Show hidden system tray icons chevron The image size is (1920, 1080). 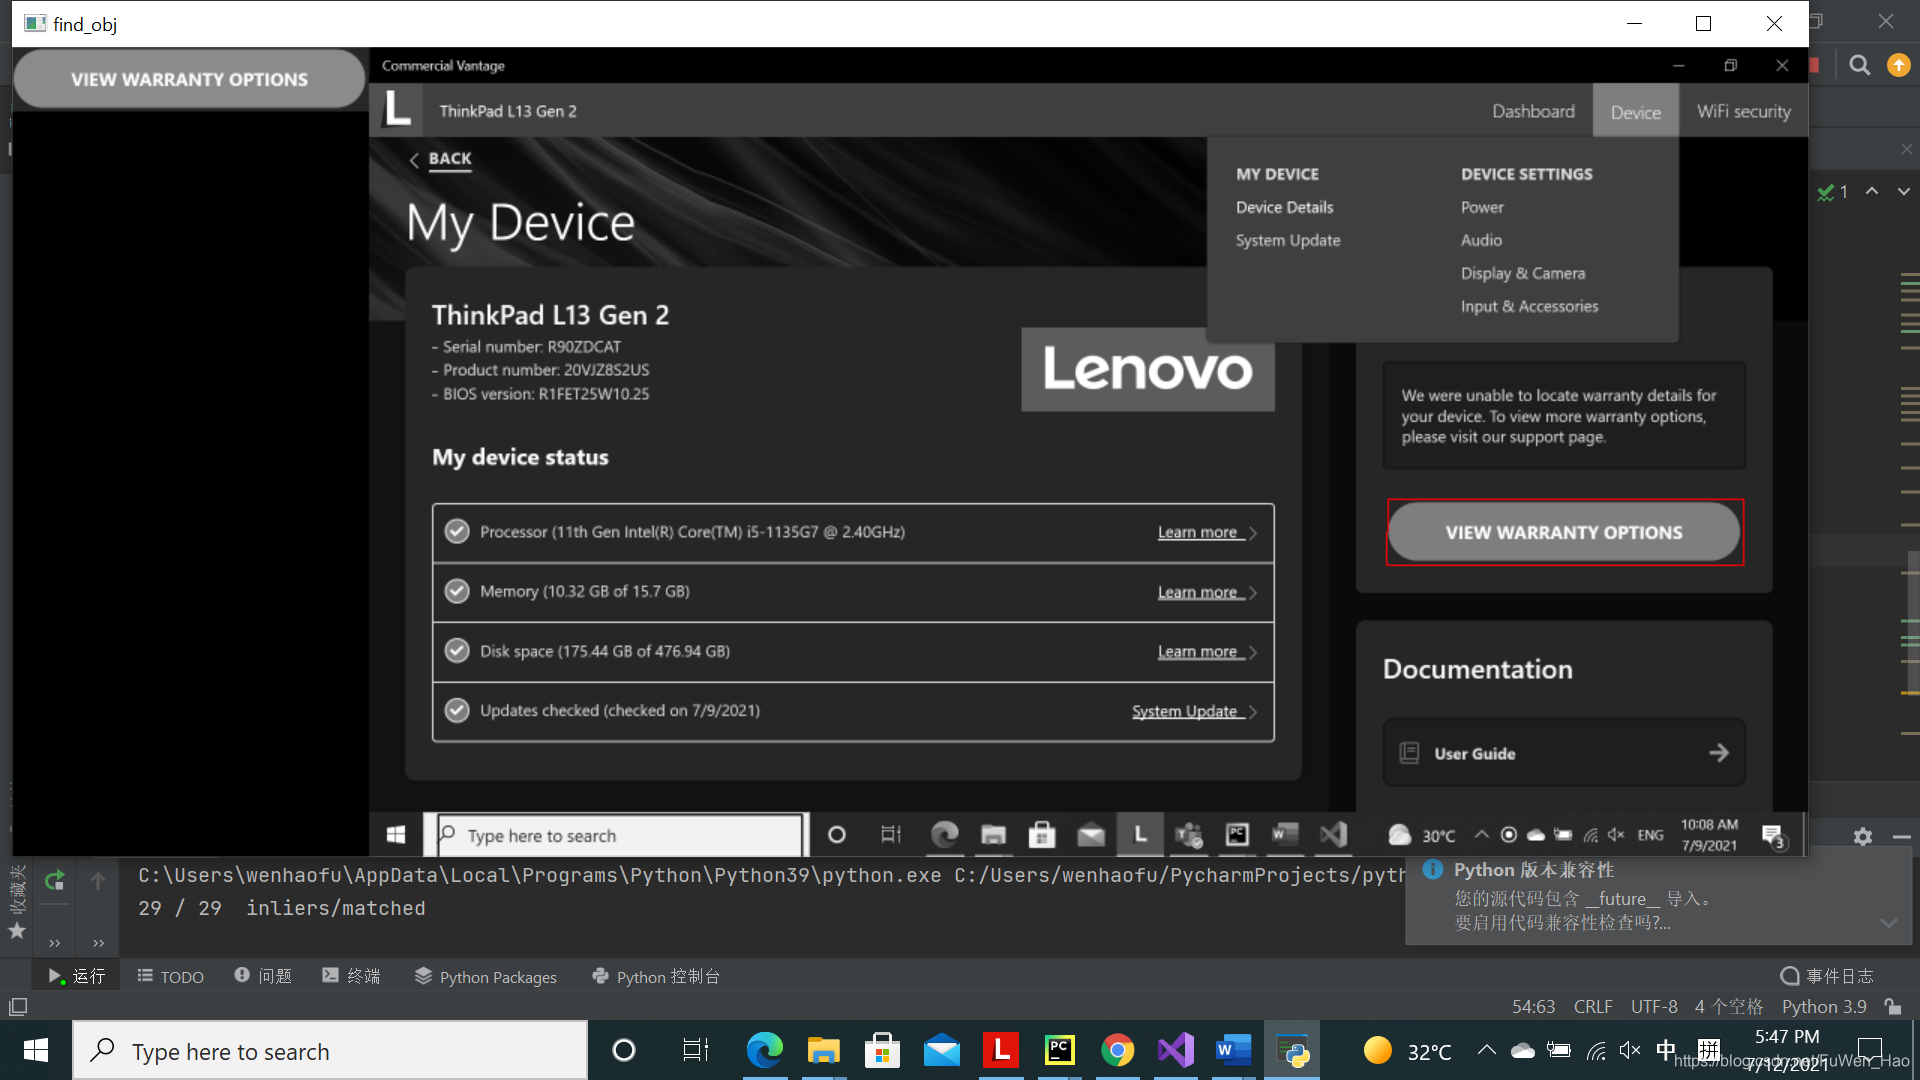[x=1487, y=1050]
